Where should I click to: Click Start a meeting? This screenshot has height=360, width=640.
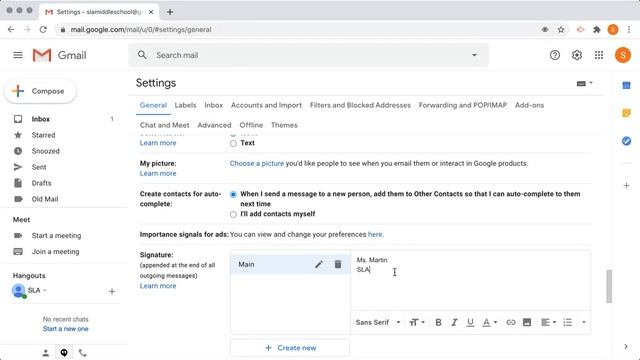(x=56, y=236)
